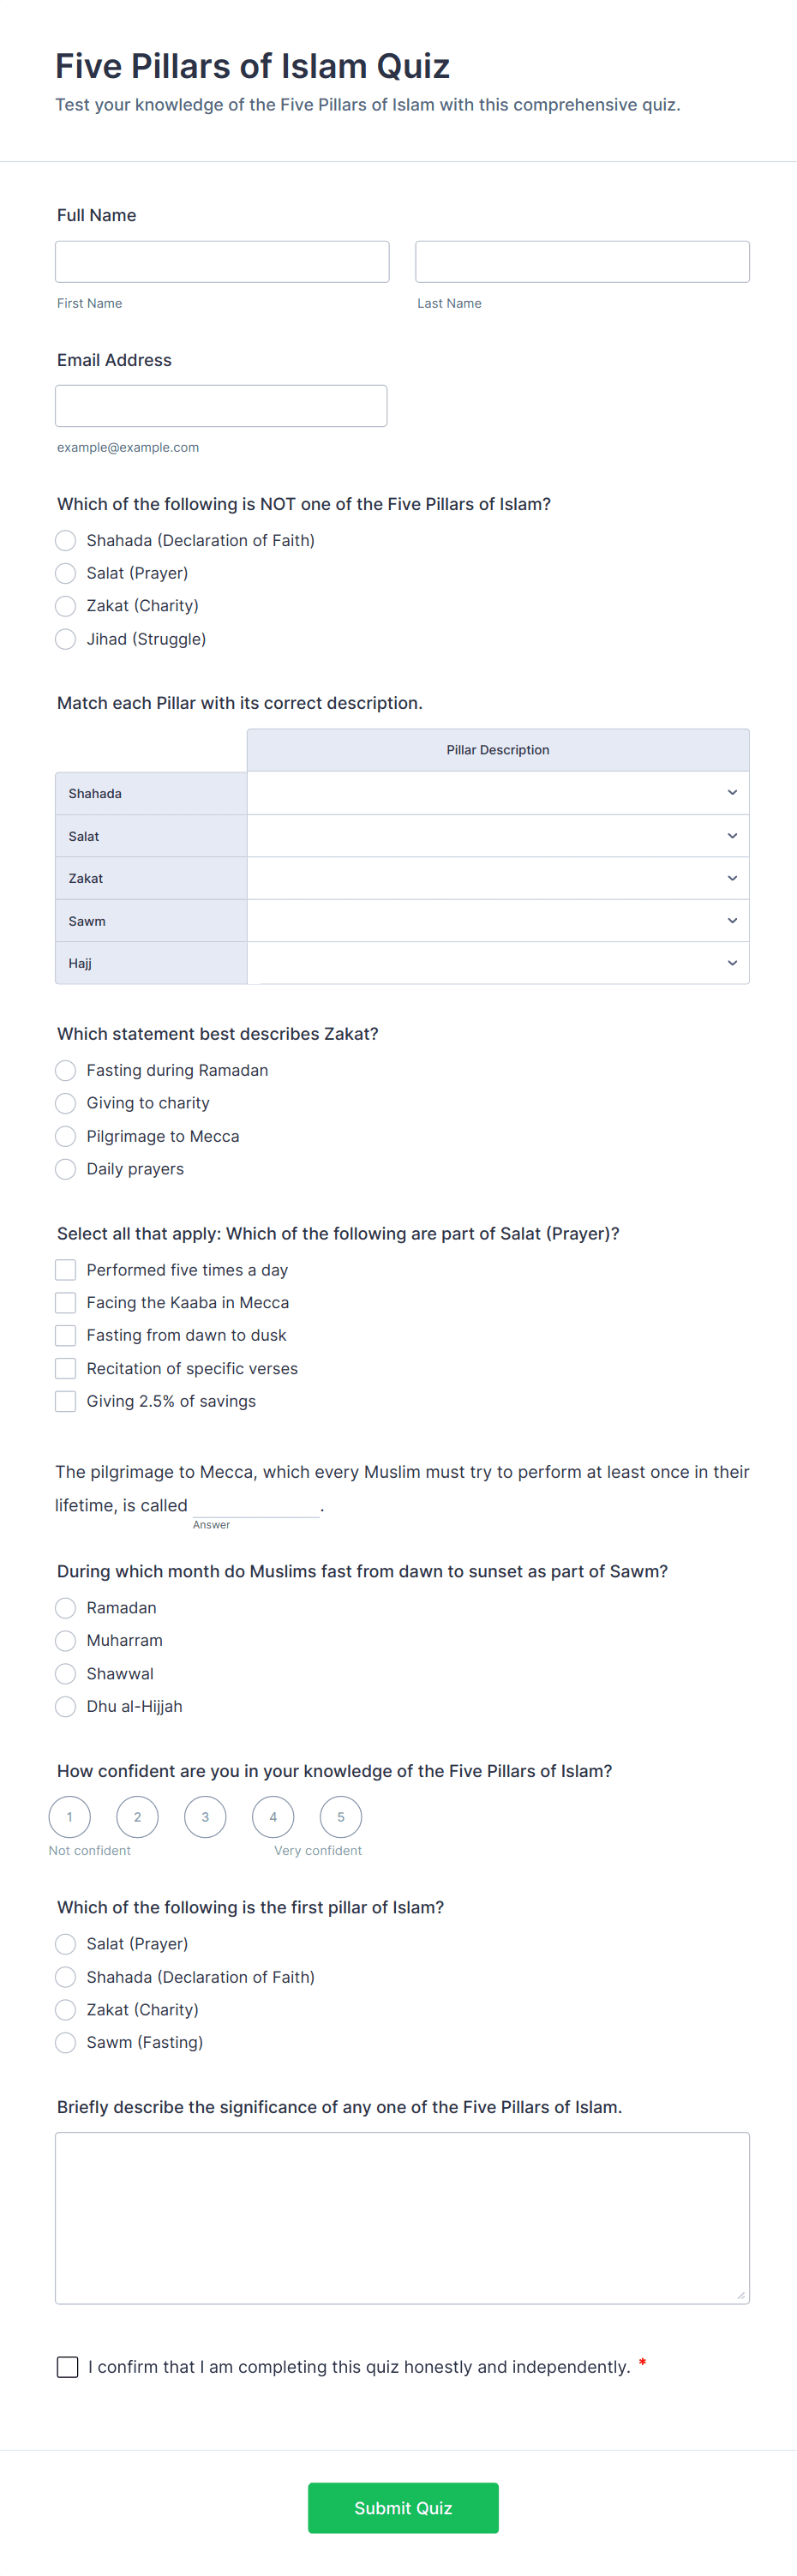
Task: Focus the First Name input field
Action: point(222,262)
